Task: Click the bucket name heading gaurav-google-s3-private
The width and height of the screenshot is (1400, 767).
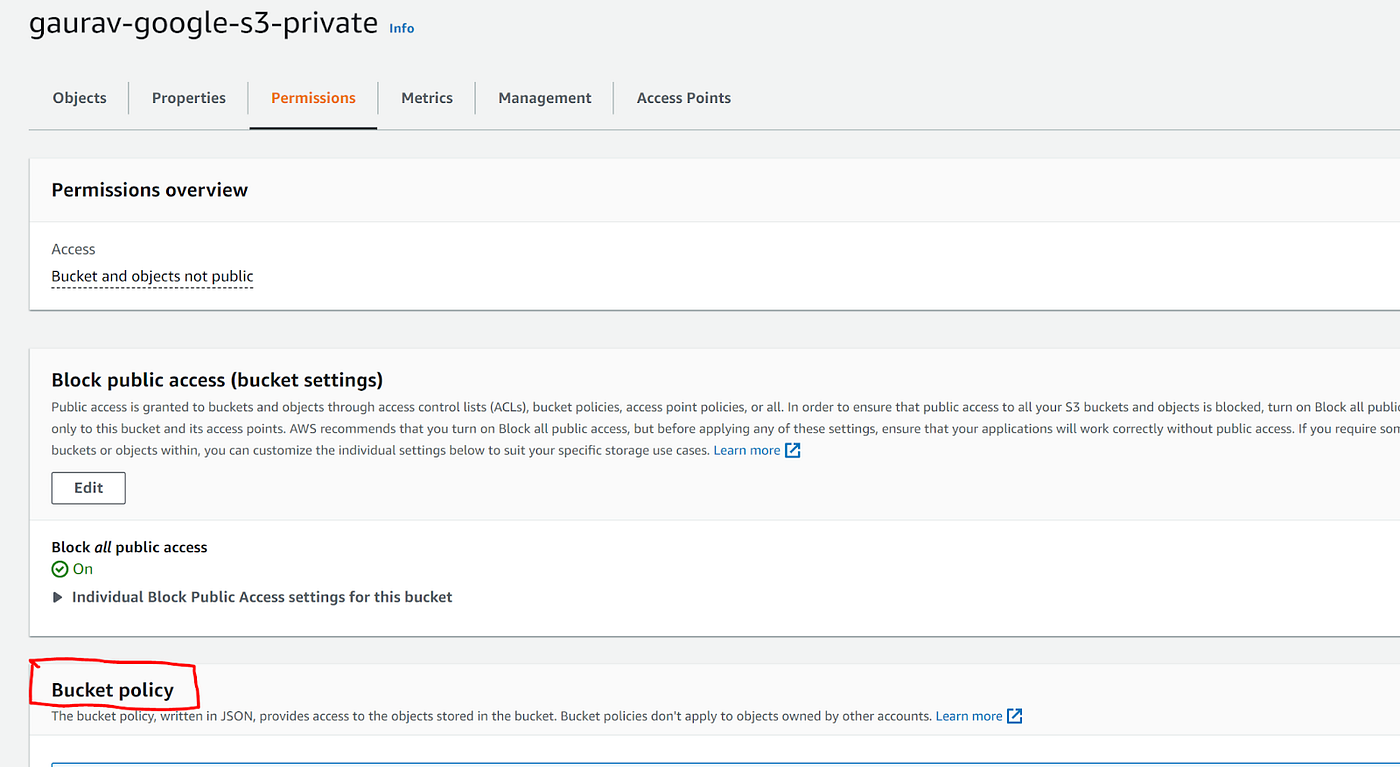Action: 203,22
